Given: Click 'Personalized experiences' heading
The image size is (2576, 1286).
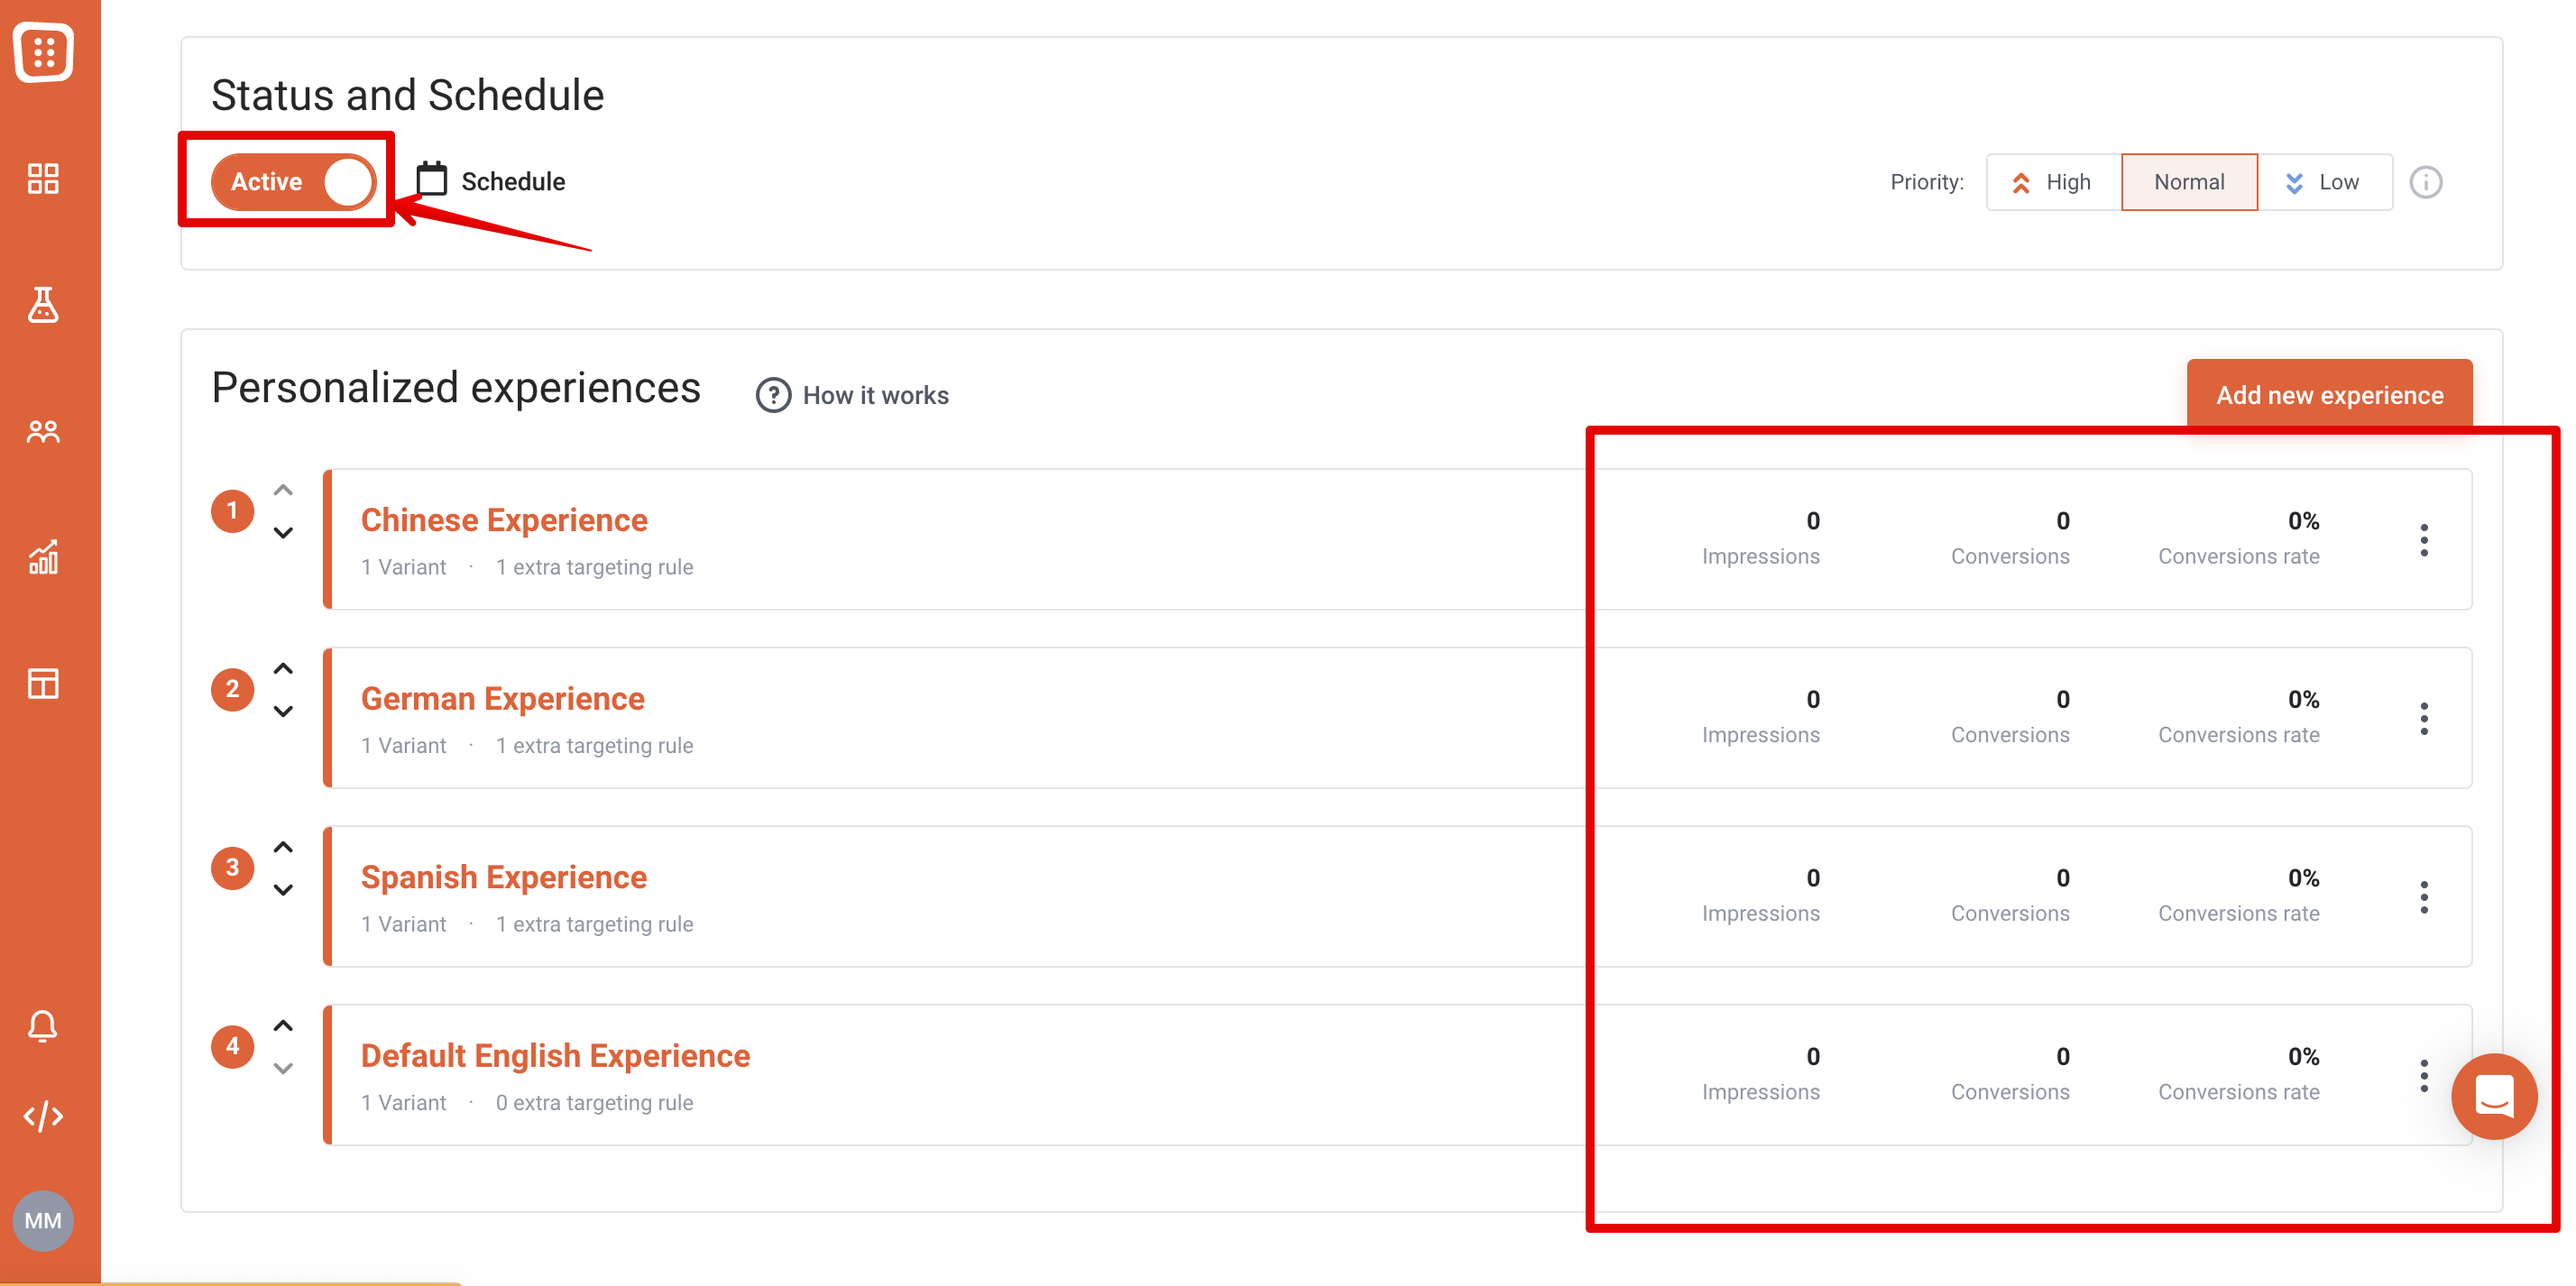Looking at the screenshot, I should [456, 387].
